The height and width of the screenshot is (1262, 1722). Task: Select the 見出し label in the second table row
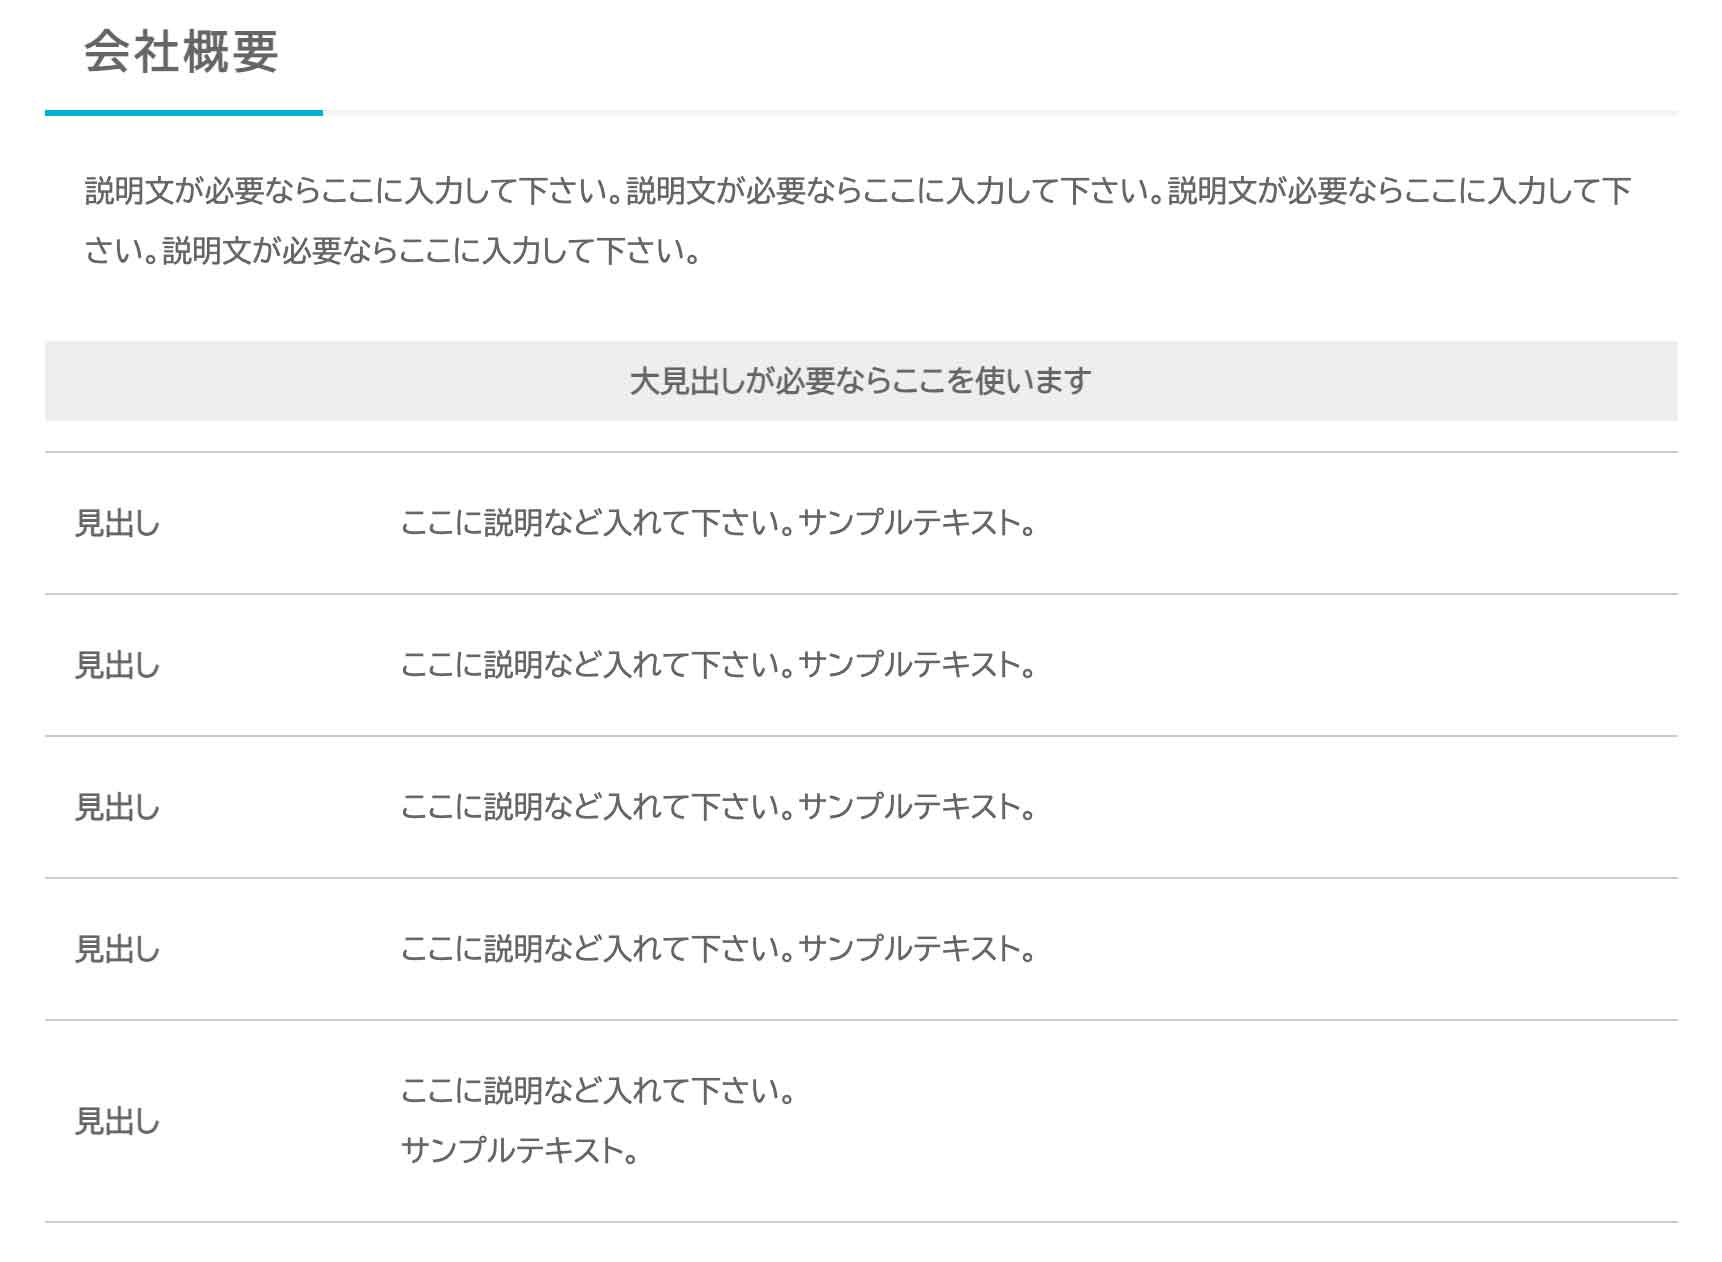click(x=117, y=665)
